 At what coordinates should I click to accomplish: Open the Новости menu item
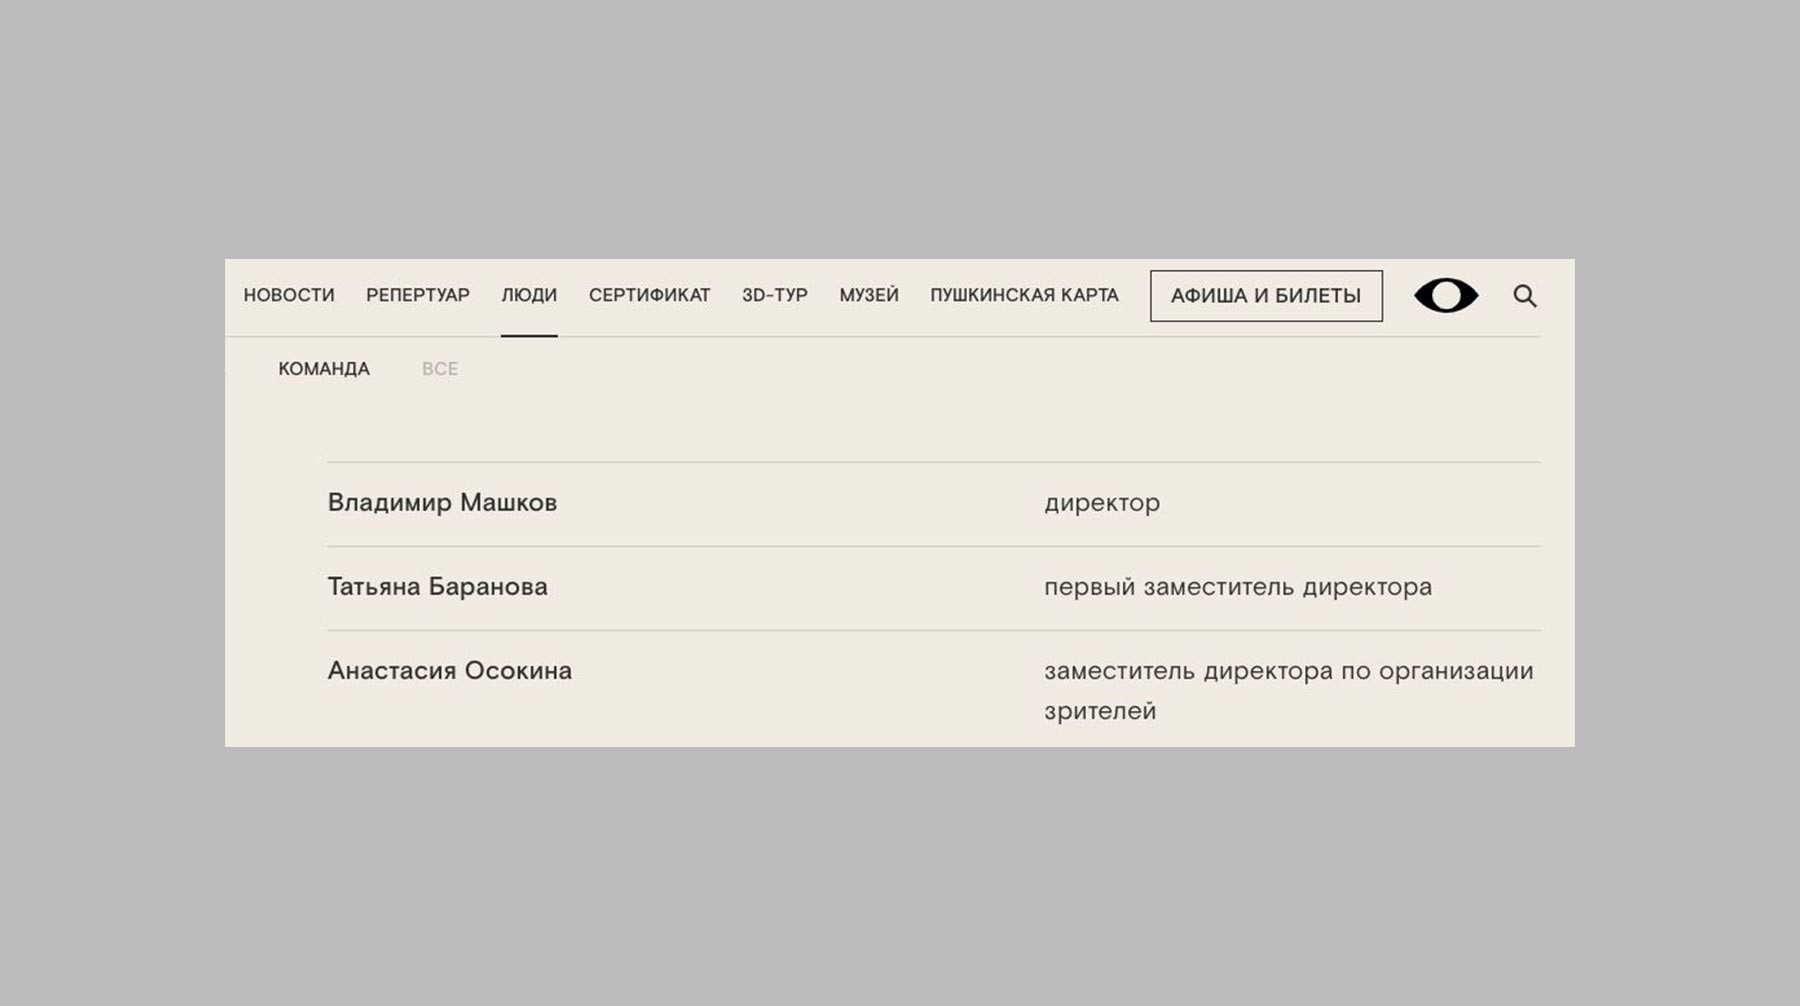tap(289, 296)
